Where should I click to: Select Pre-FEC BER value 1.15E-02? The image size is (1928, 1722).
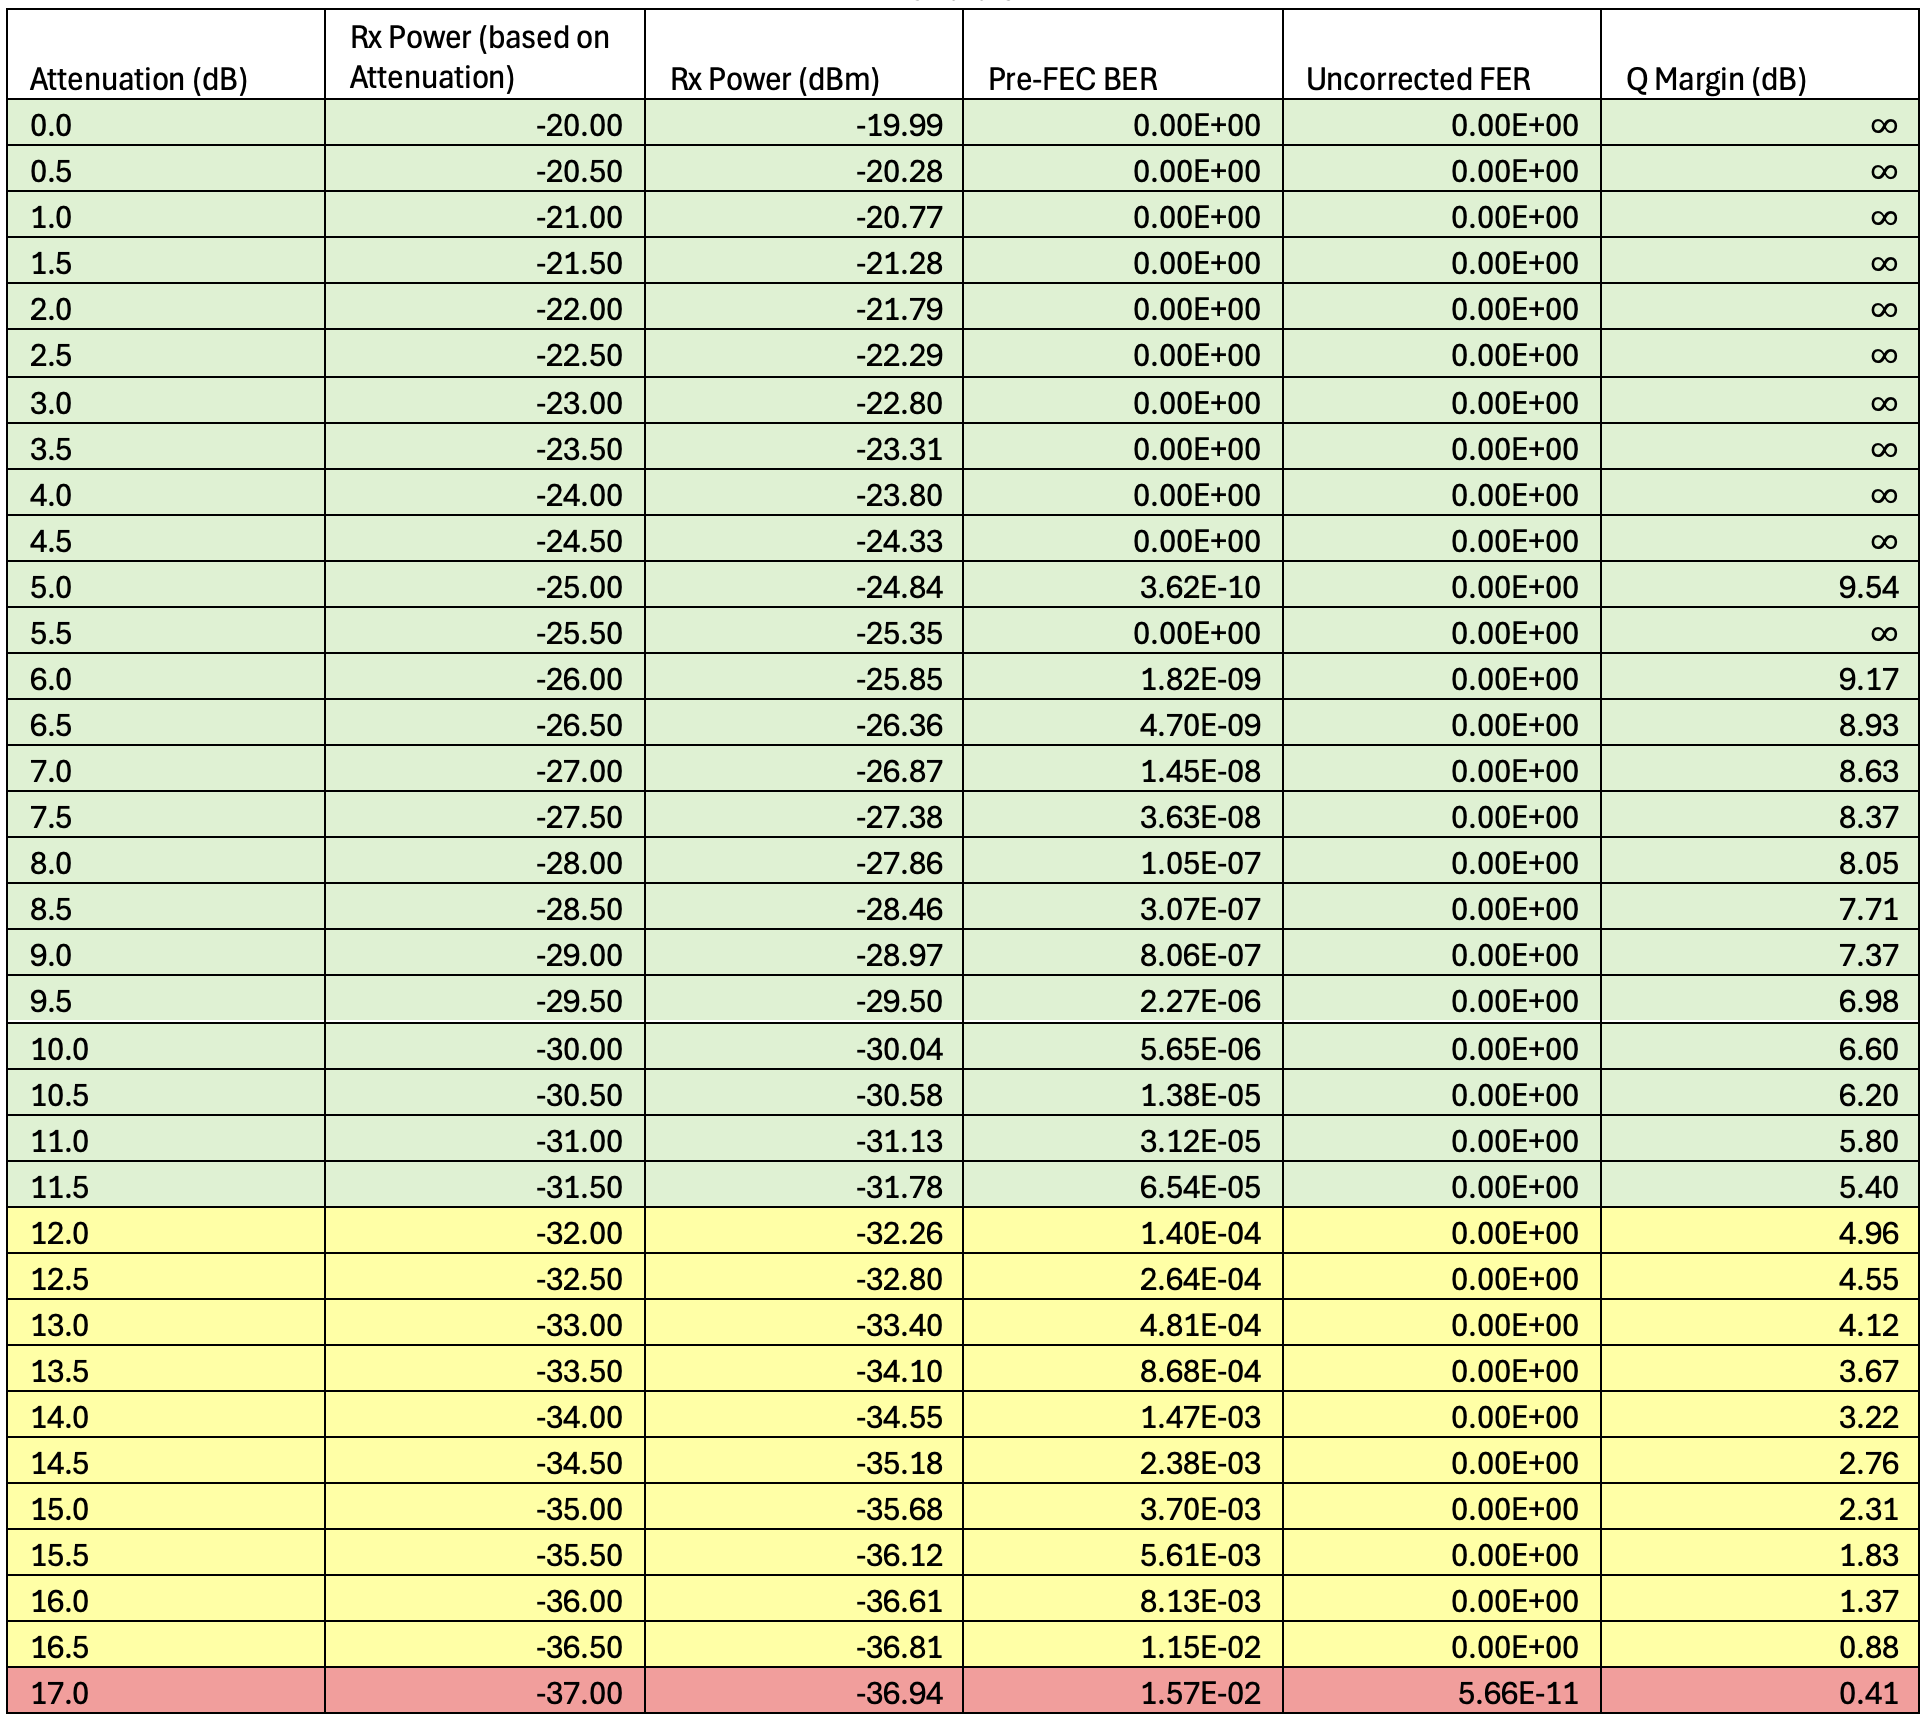tap(1123, 1645)
